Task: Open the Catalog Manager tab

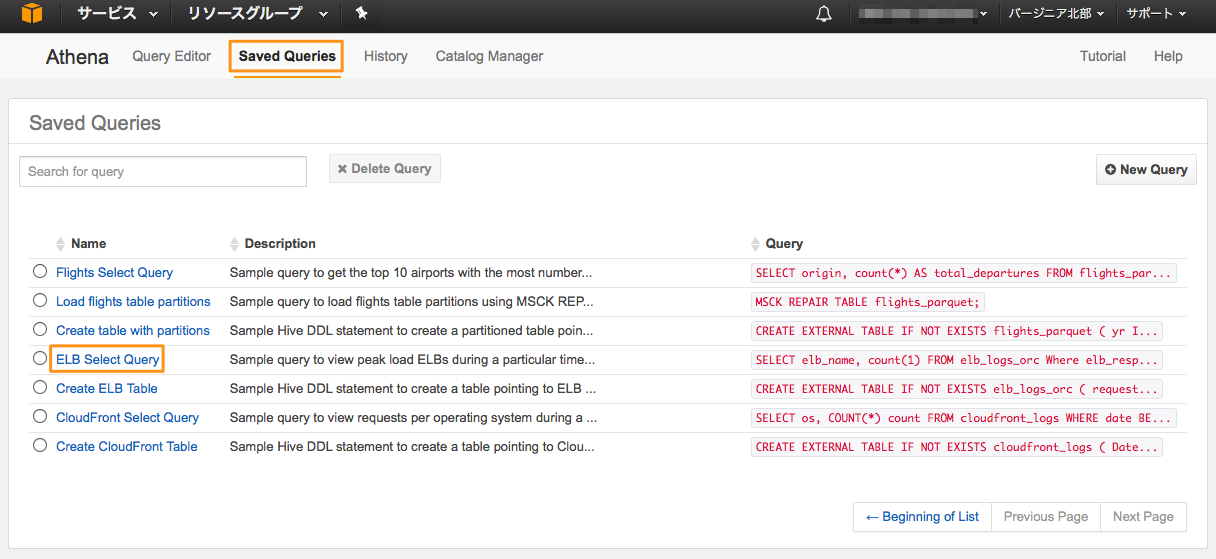Action: 489,56
